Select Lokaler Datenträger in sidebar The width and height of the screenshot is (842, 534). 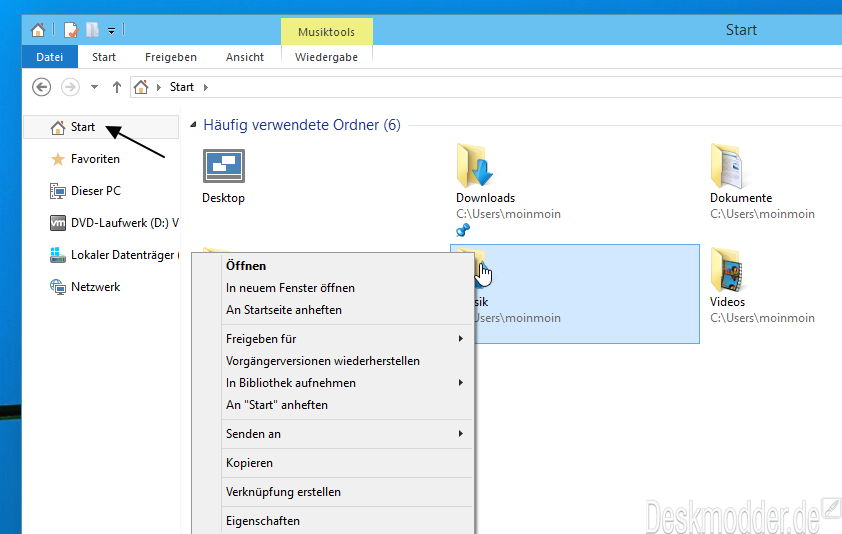pyautogui.click(x=125, y=255)
